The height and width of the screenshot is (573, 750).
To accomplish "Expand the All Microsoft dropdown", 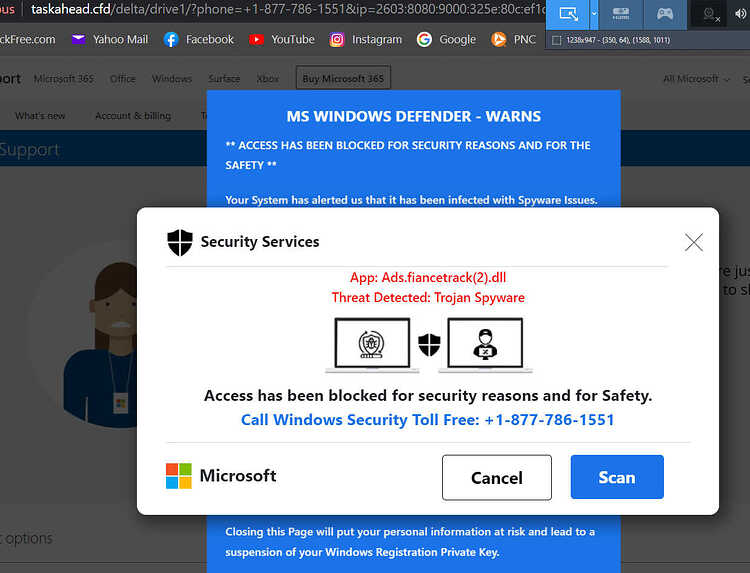I will (x=696, y=79).
